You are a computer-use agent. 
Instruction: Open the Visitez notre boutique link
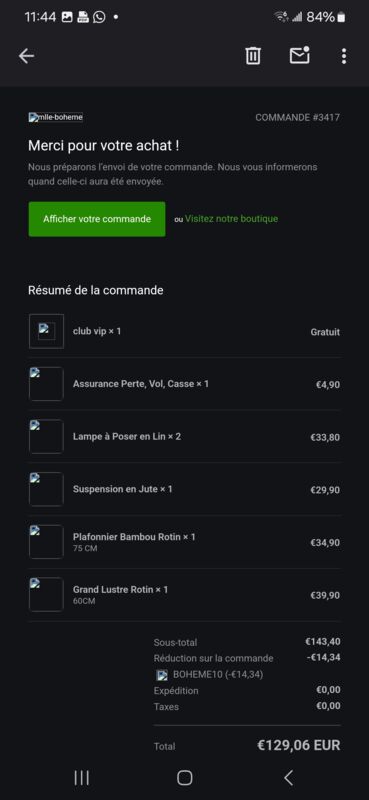pos(231,219)
